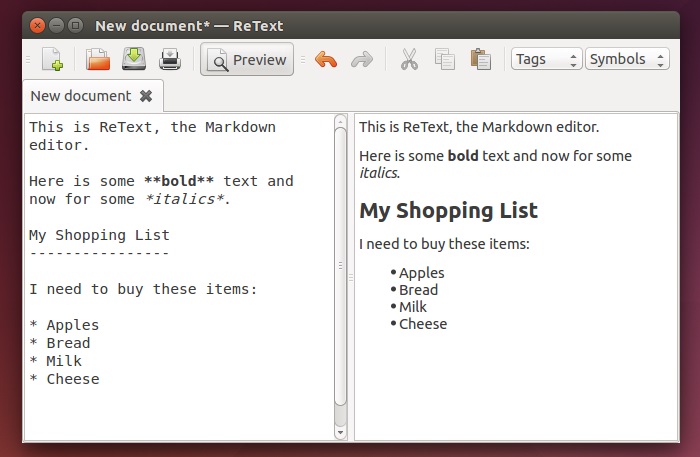Click the editor scrollbar's down arrow
The width and height of the screenshot is (700, 457).
(x=341, y=432)
